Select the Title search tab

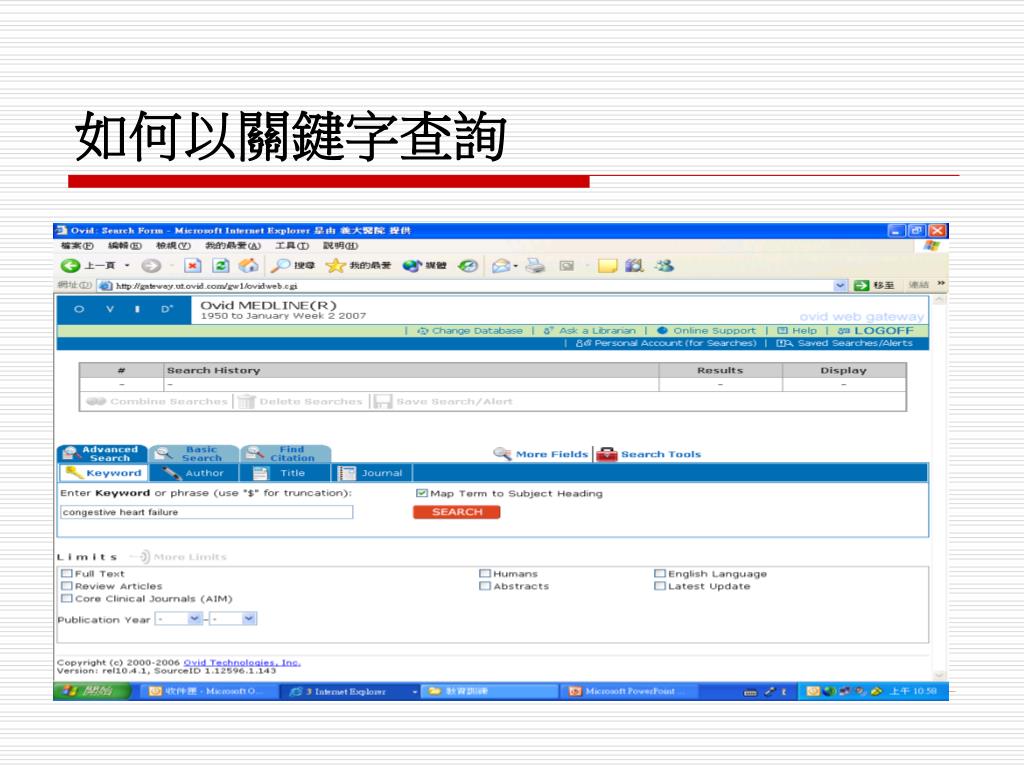point(283,473)
